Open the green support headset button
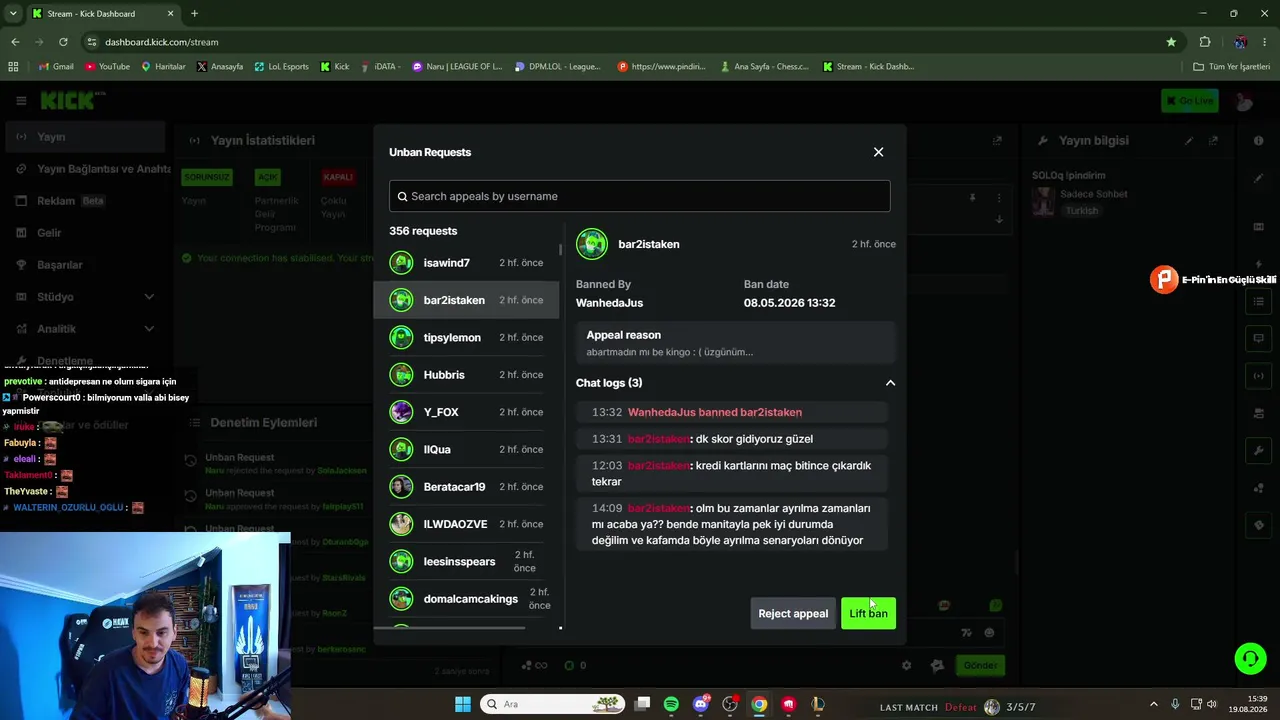Screen dimensions: 1280x720 point(1250,658)
